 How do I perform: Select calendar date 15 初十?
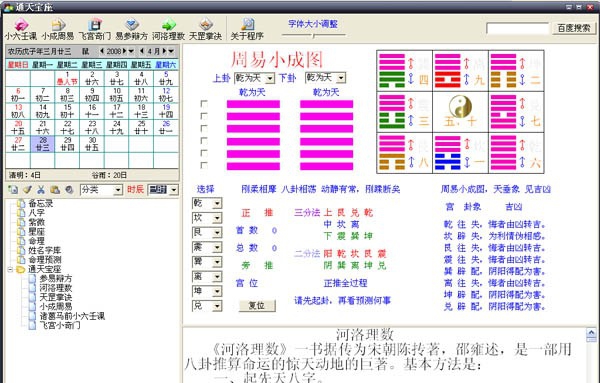tap(67, 111)
